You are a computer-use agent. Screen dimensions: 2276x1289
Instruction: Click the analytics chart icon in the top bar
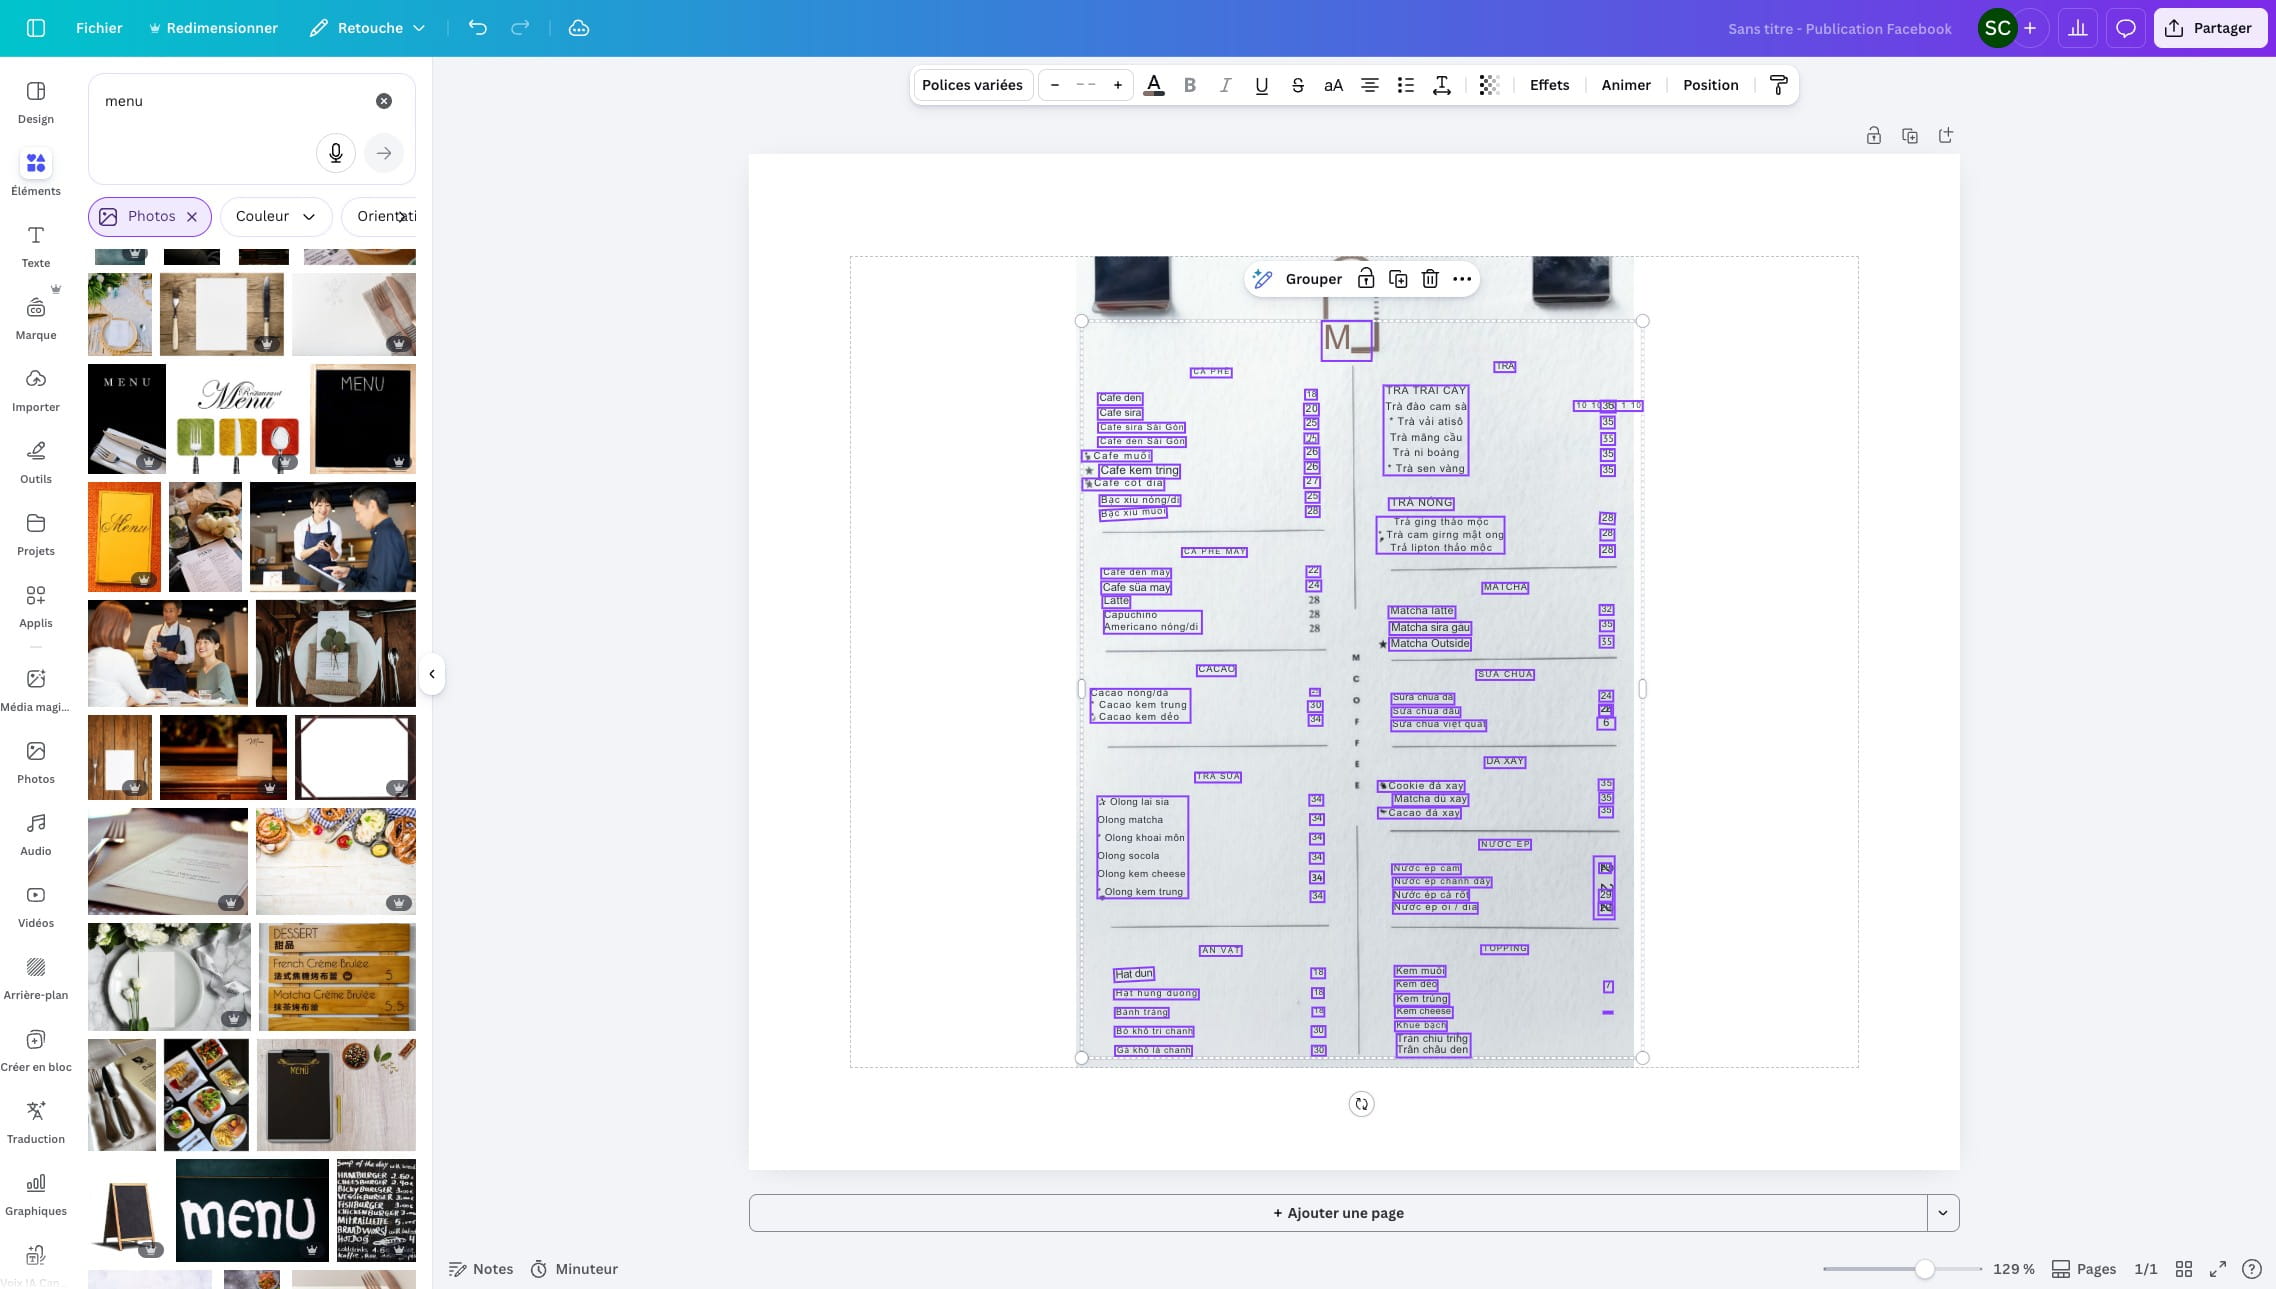pyautogui.click(x=2078, y=28)
